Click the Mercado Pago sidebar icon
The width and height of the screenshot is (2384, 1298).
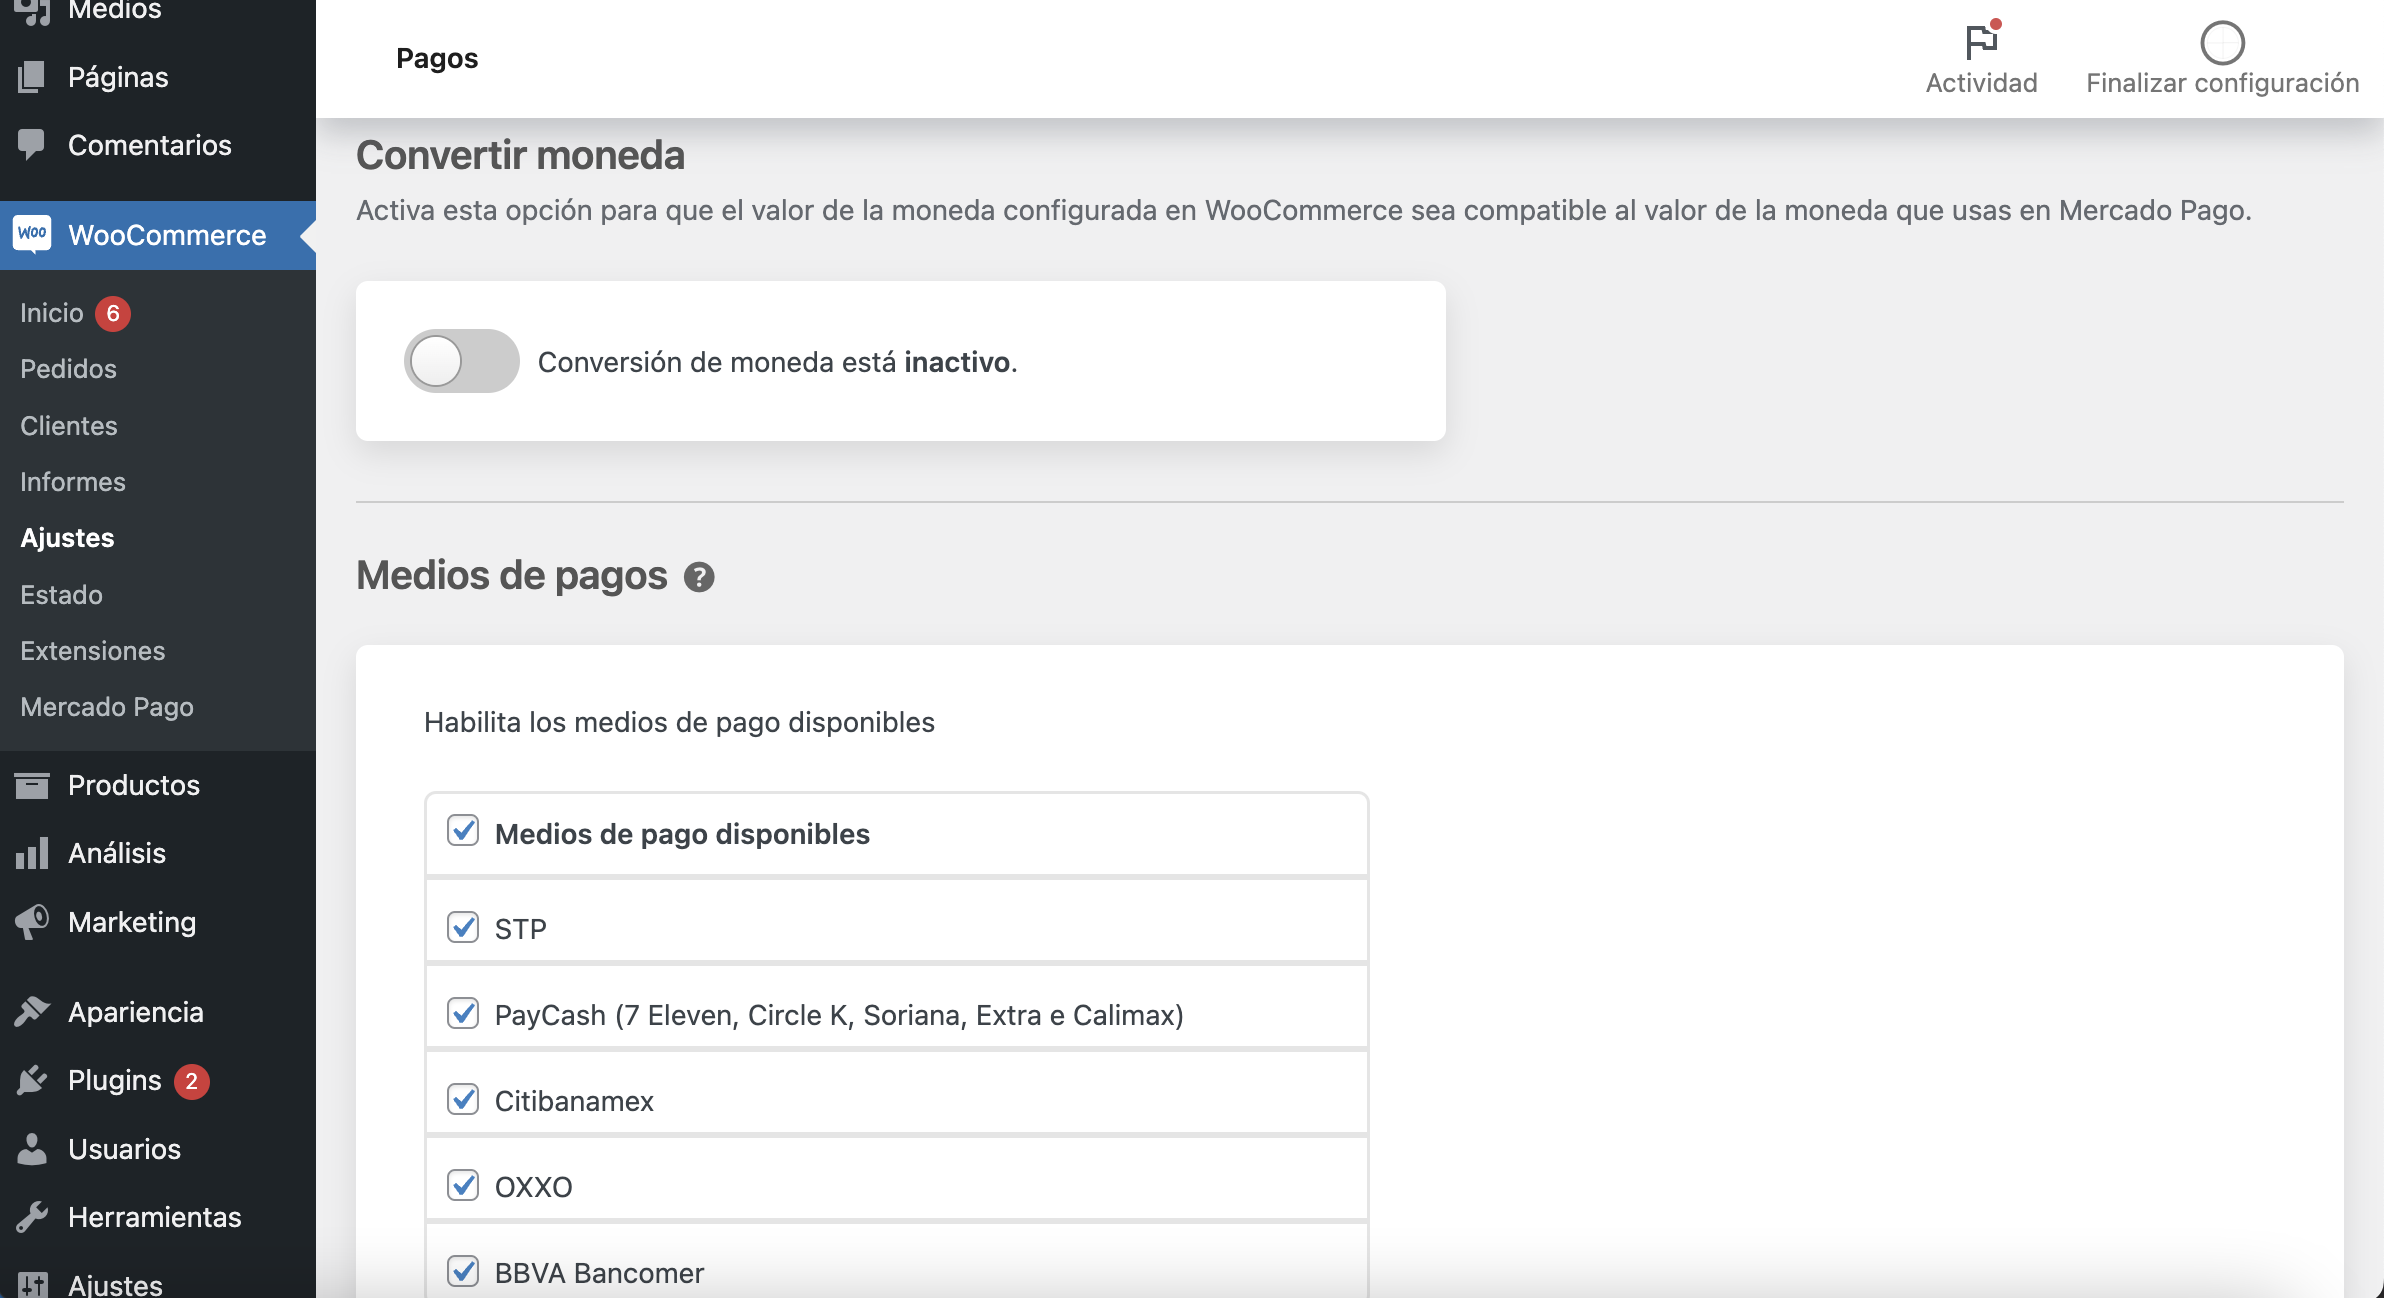coord(105,705)
